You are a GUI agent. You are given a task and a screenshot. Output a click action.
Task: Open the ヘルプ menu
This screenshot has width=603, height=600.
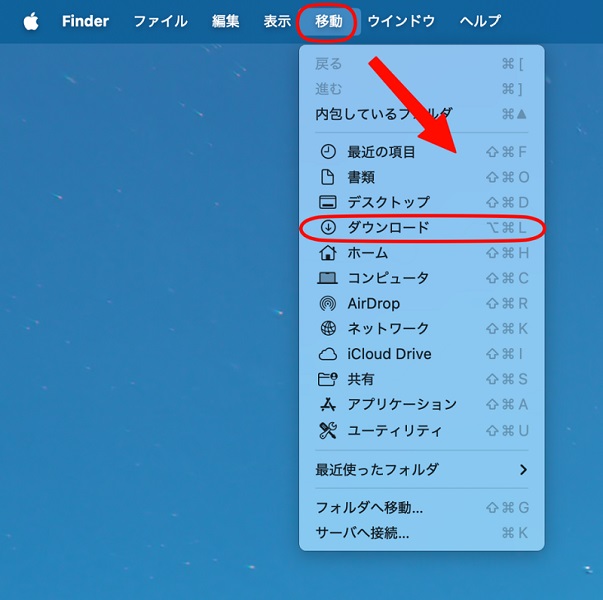[x=480, y=21]
